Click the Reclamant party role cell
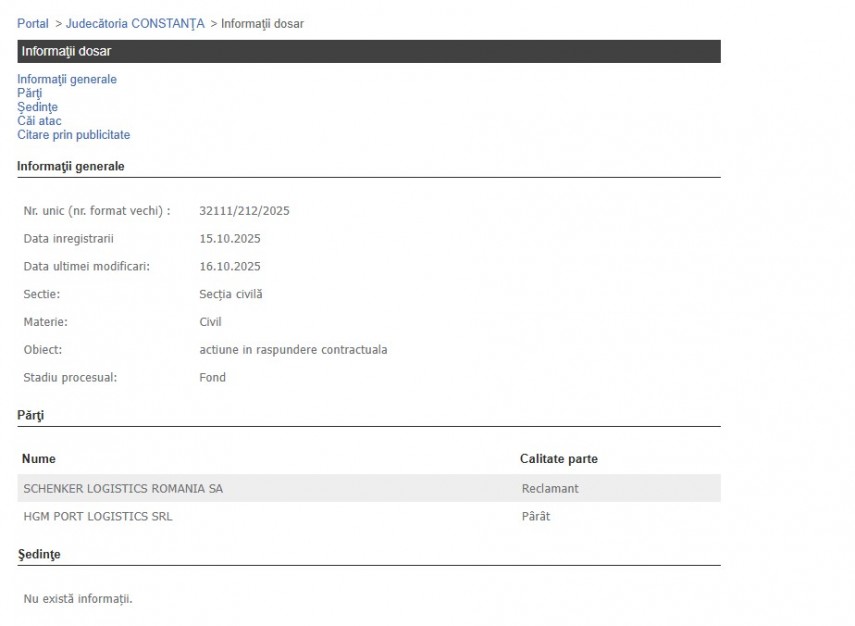This screenshot has width=855, height=626. point(550,489)
